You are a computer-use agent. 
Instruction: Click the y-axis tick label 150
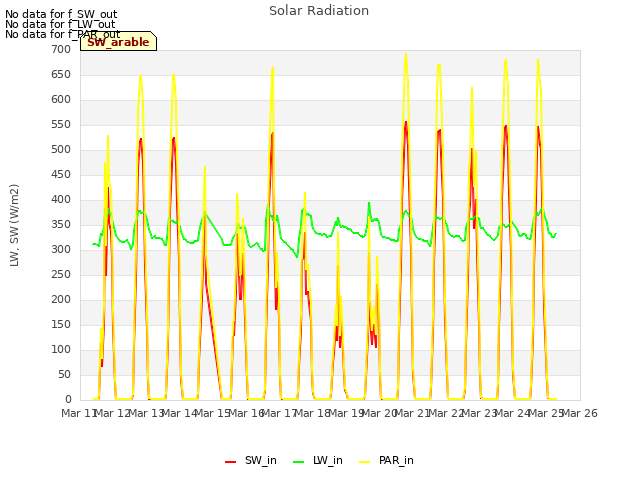click(61, 325)
